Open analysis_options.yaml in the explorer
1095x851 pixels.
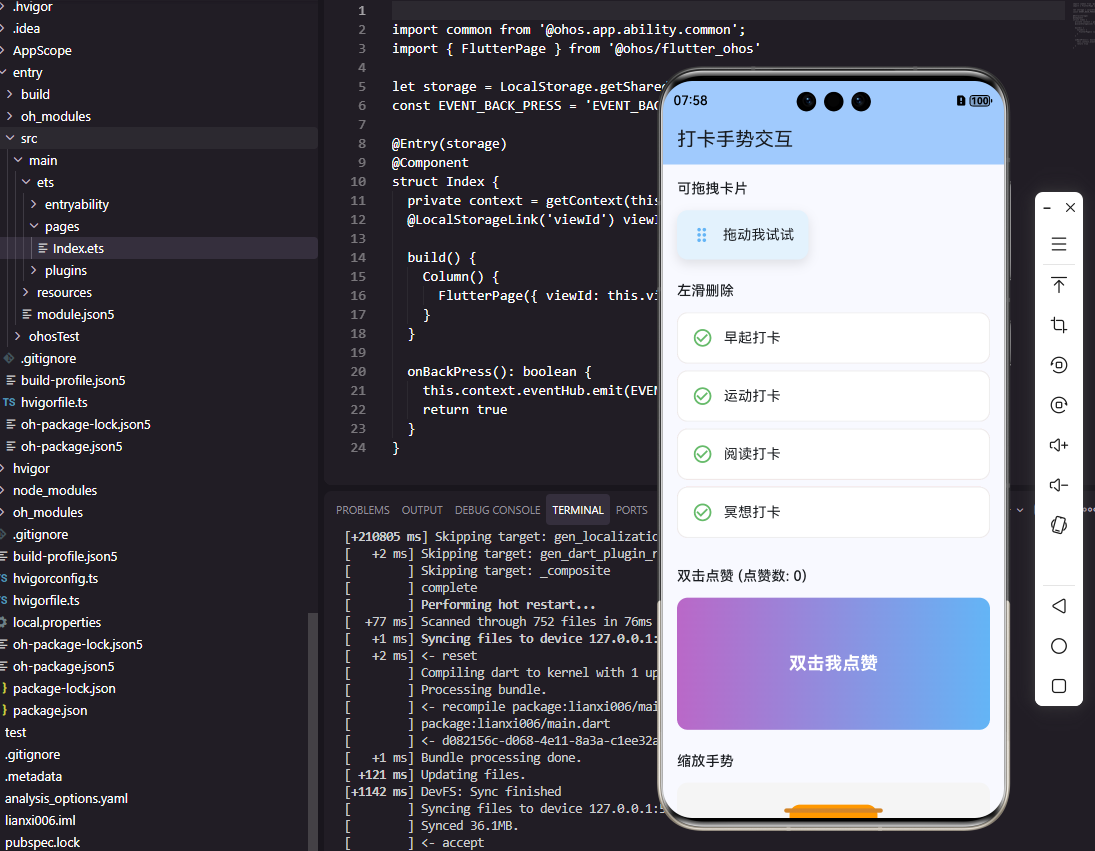66,799
